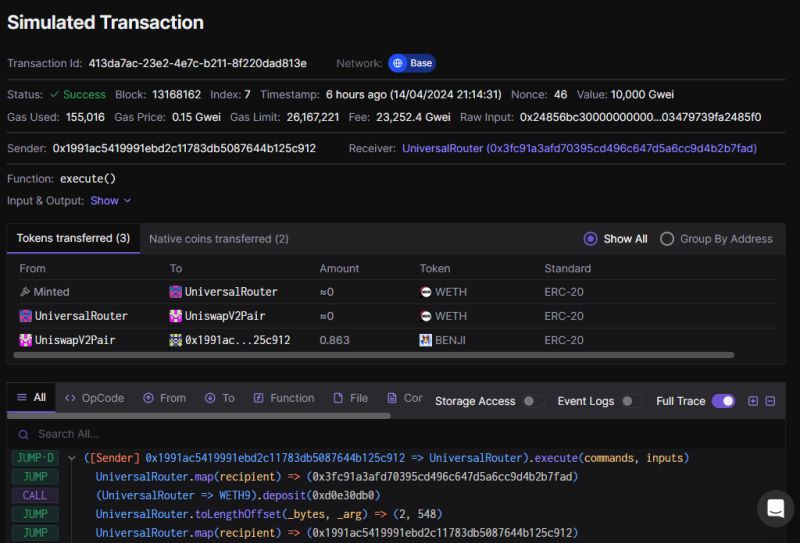
Task: Click the WETH9 deposit trace line
Action: (238, 495)
